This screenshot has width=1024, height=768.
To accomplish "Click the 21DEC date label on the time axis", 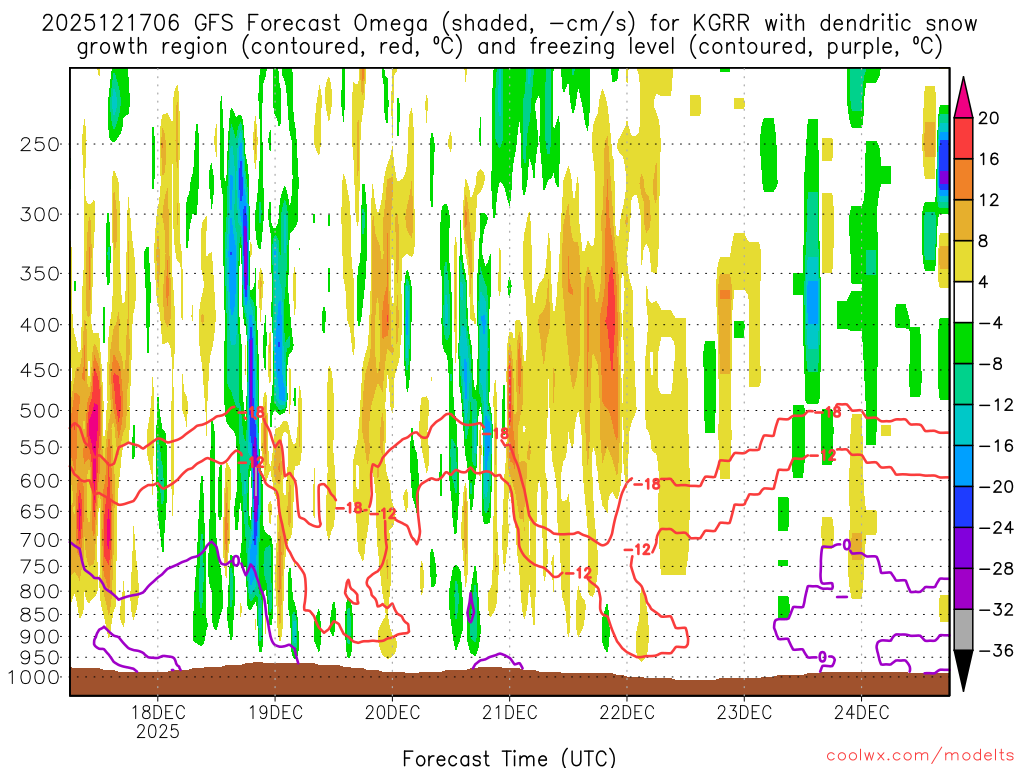I will tap(509, 713).
